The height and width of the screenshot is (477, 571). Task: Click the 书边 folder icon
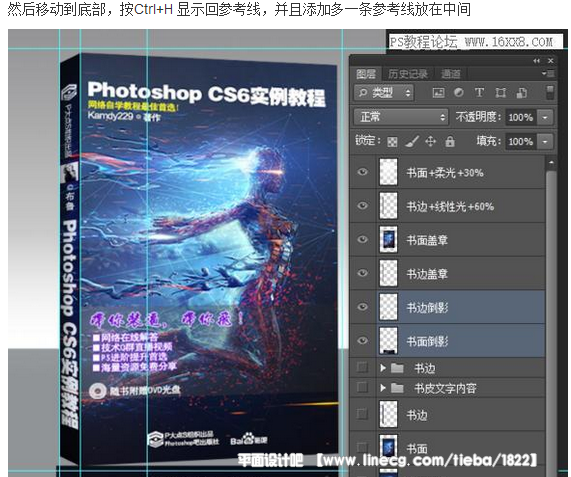(x=397, y=368)
